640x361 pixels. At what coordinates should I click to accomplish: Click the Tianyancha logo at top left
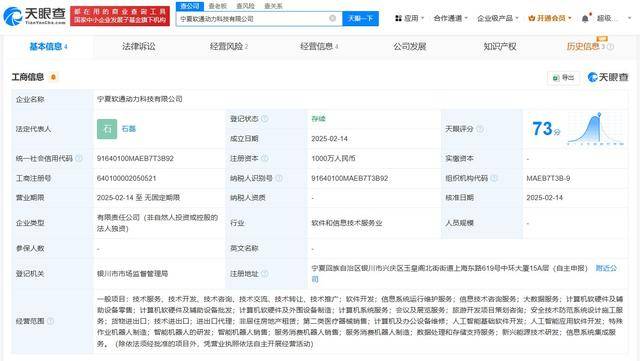tap(34, 16)
